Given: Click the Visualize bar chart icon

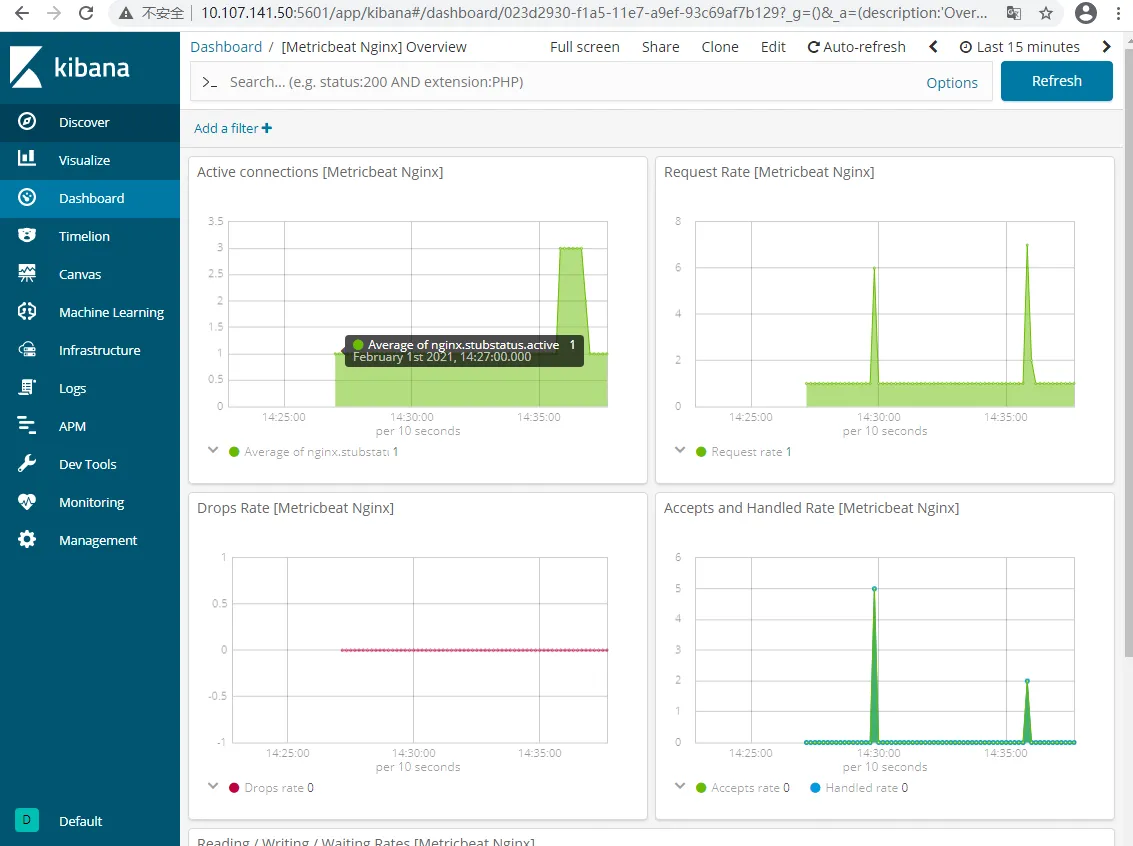Looking at the screenshot, I should [27, 160].
